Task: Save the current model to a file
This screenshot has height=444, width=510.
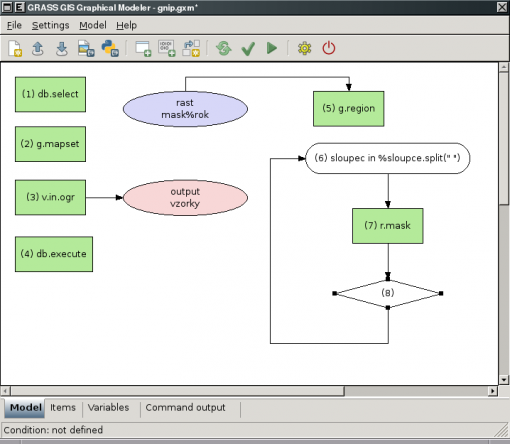Action: point(62,49)
